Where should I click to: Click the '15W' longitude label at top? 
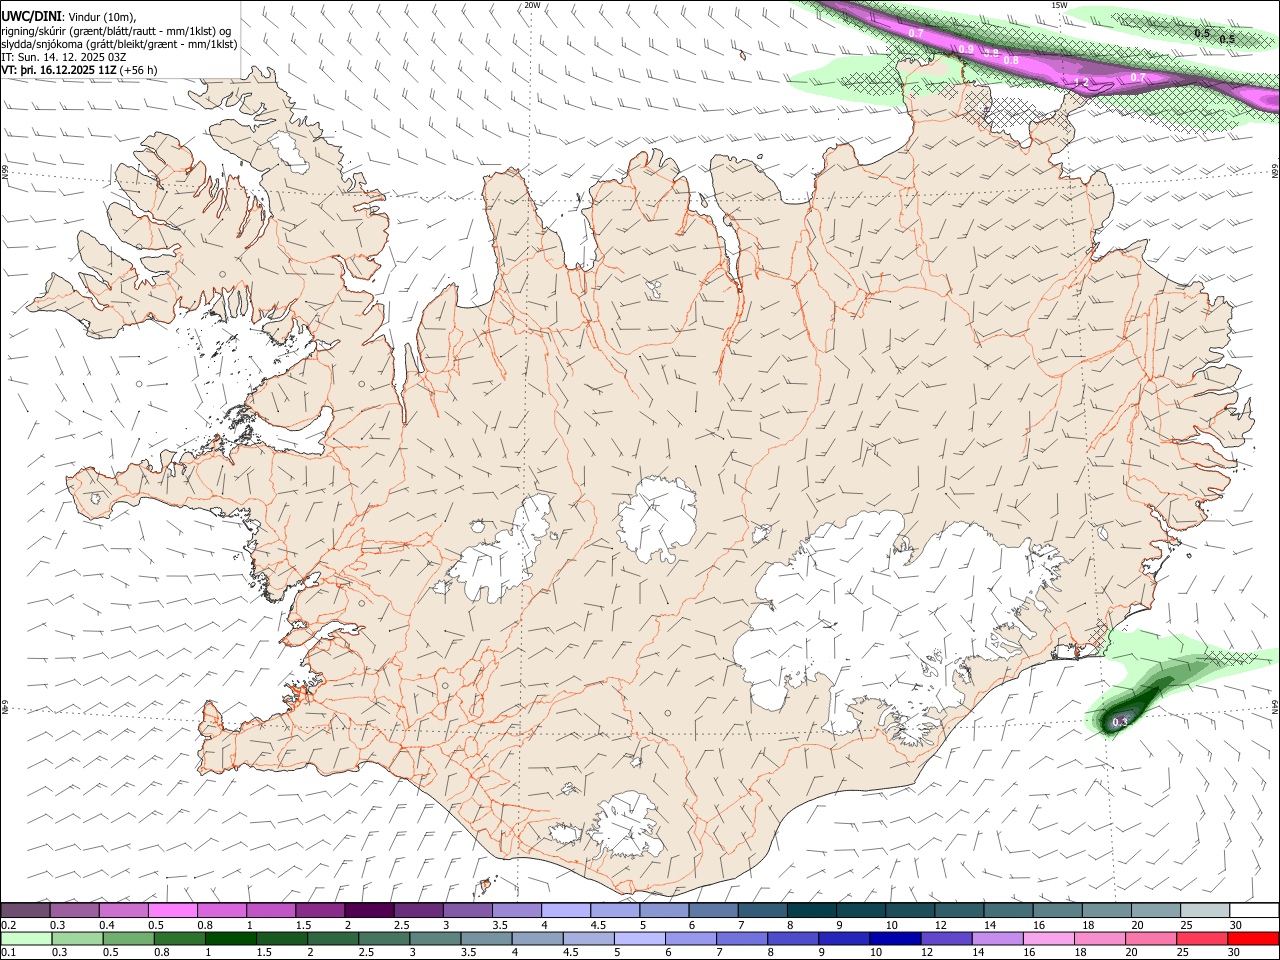[x=1059, y=5]
